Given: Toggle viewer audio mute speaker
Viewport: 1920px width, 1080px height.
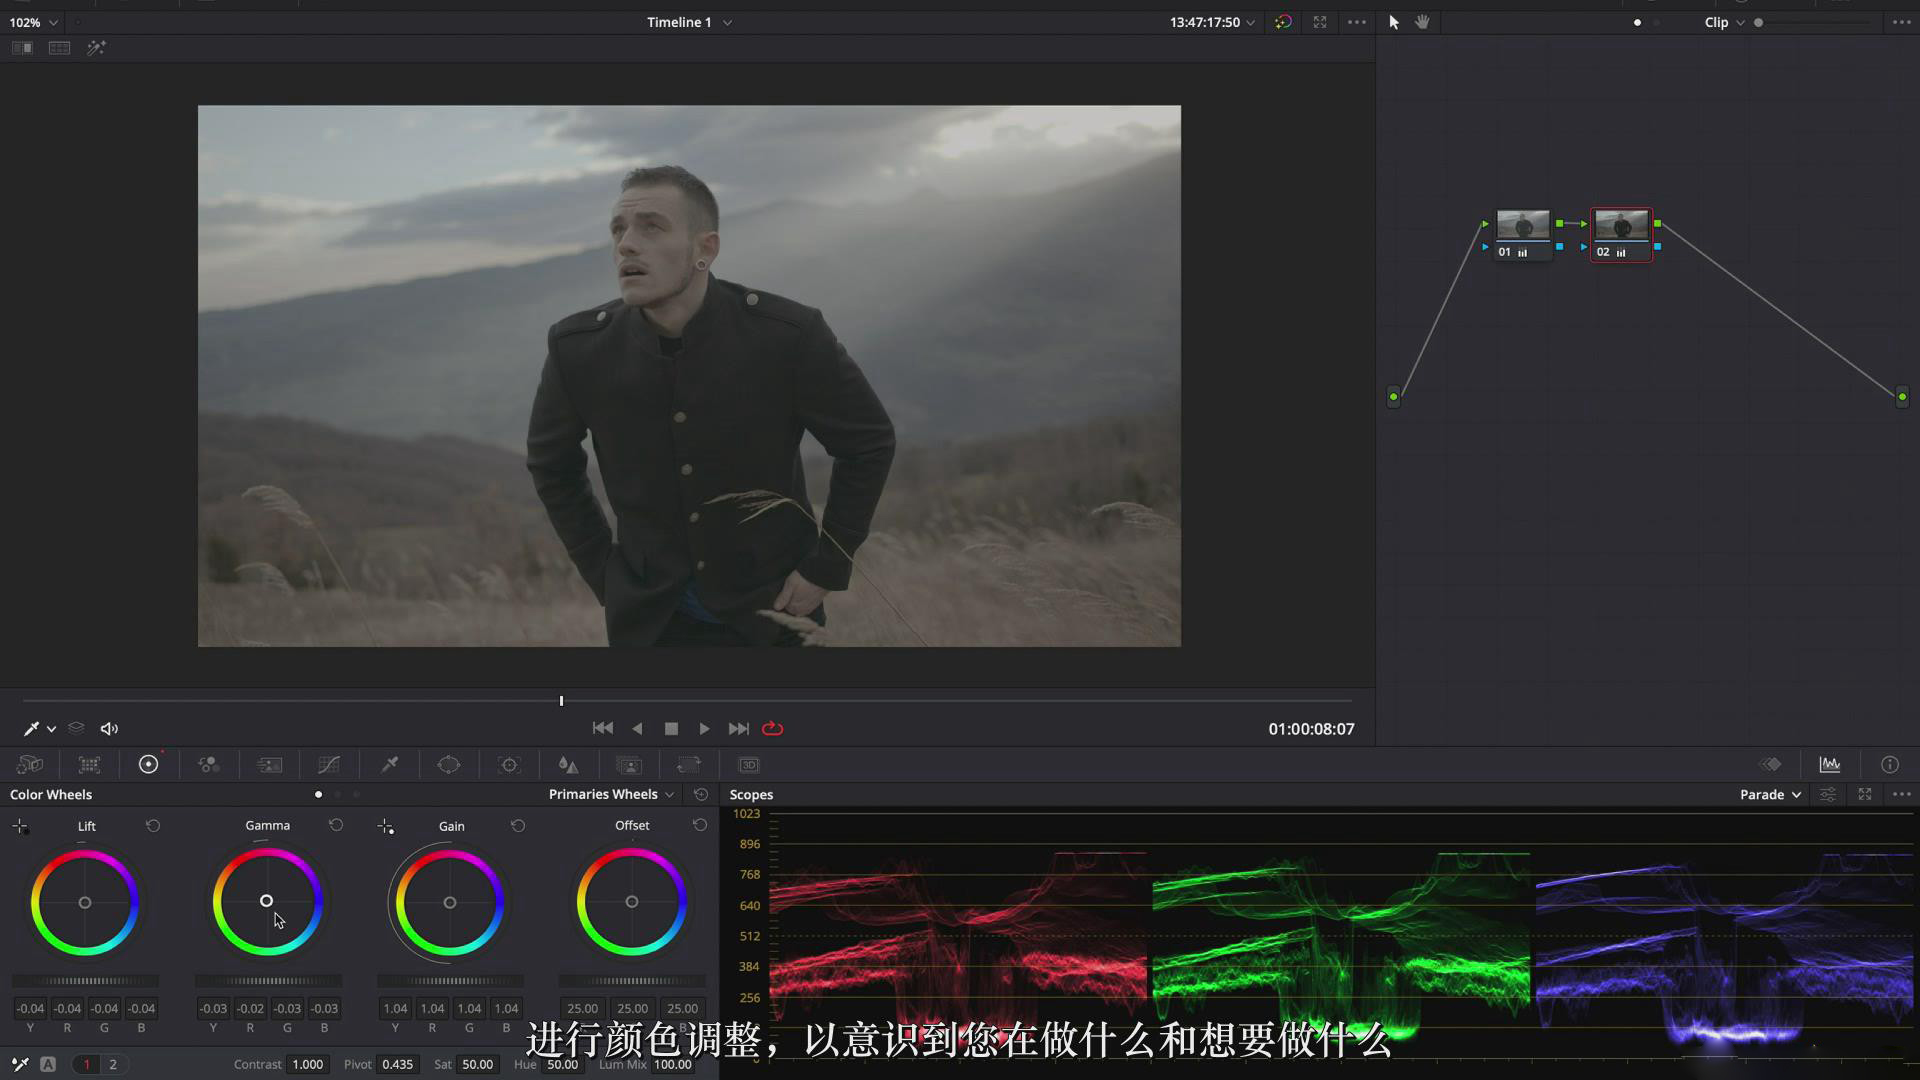Looking at the screenshot, I should pyautogui.click(x=110, y=729).
